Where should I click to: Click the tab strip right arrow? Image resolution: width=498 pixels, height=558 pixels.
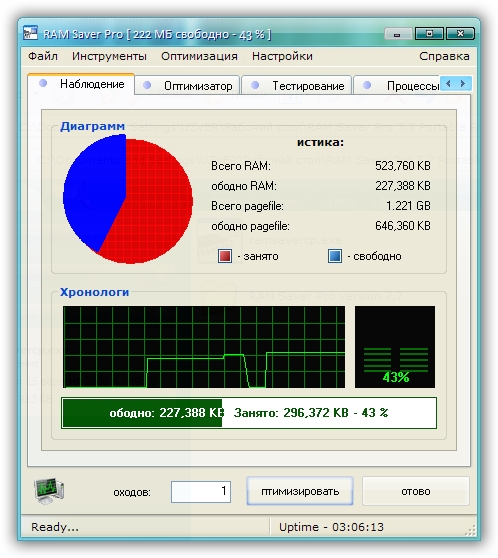tap(463, 84)
